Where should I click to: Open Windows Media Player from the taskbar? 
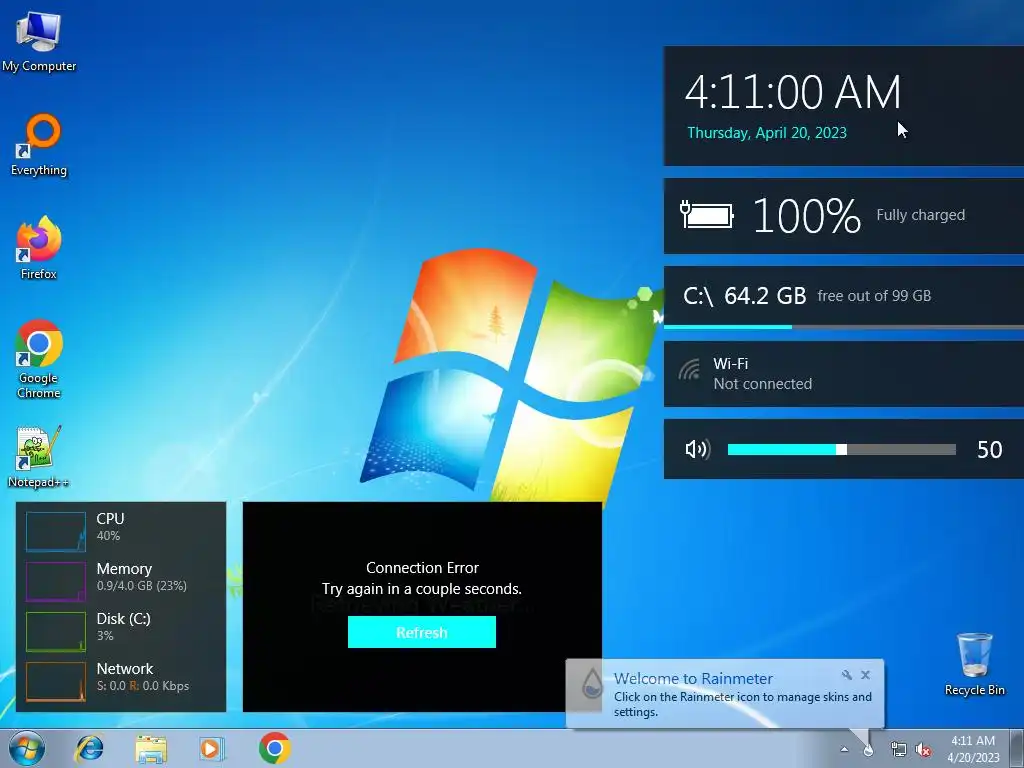tap(212, 748)
